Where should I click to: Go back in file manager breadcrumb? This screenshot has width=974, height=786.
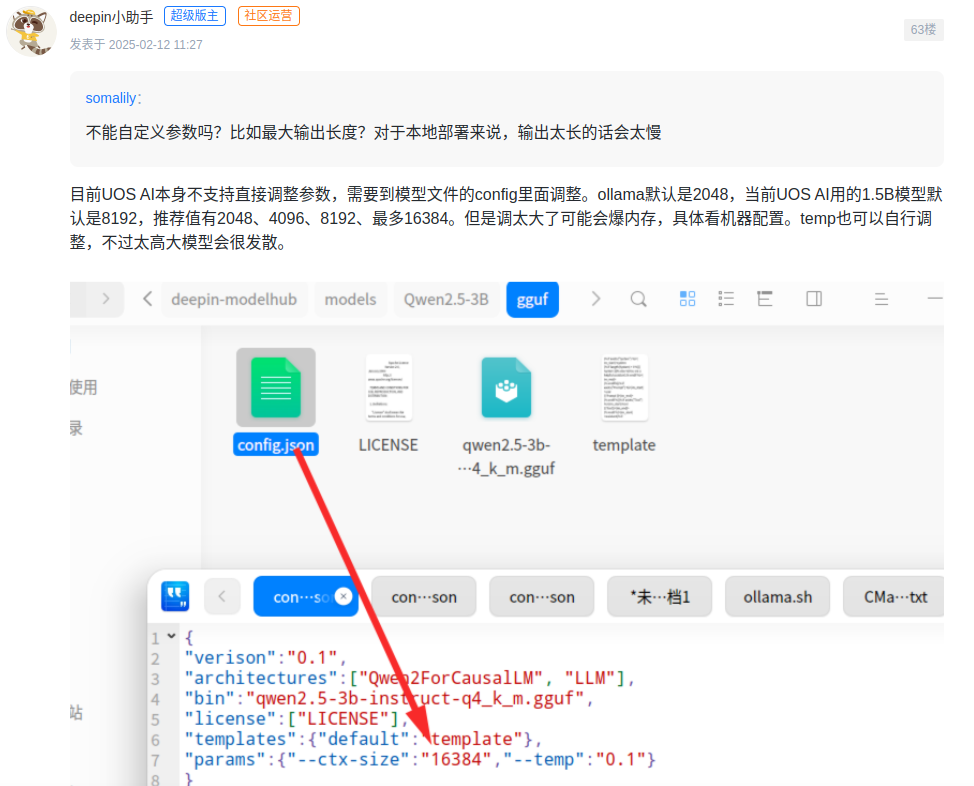pyautogui.click(x=147, y=299)
